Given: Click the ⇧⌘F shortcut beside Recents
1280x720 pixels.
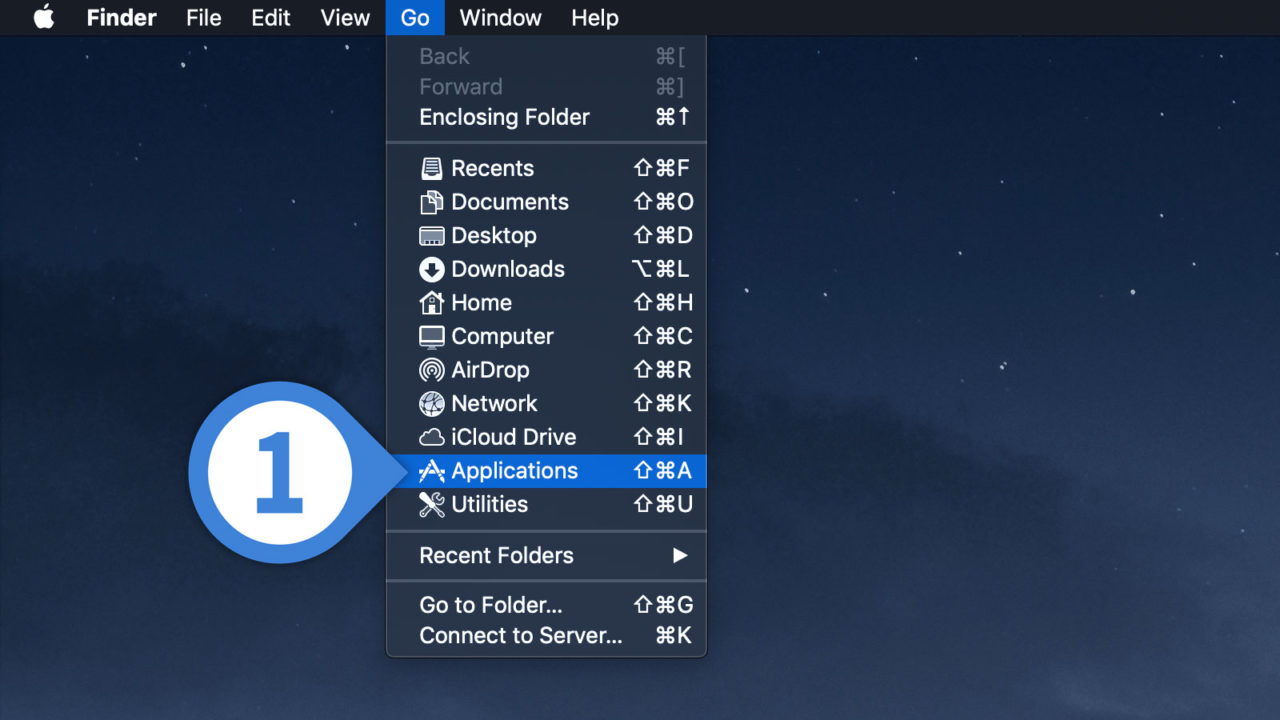Looking at the screenshot, I should point(662,168).
